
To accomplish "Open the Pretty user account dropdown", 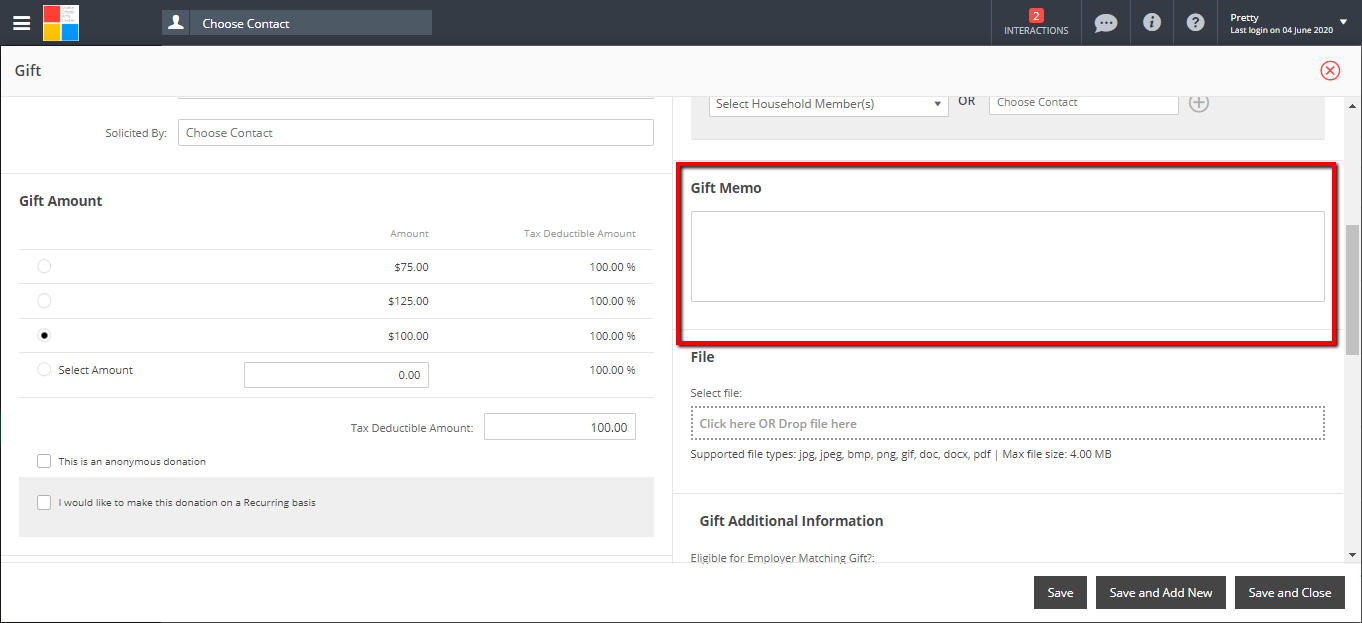I will click(x=1288, y=23).
